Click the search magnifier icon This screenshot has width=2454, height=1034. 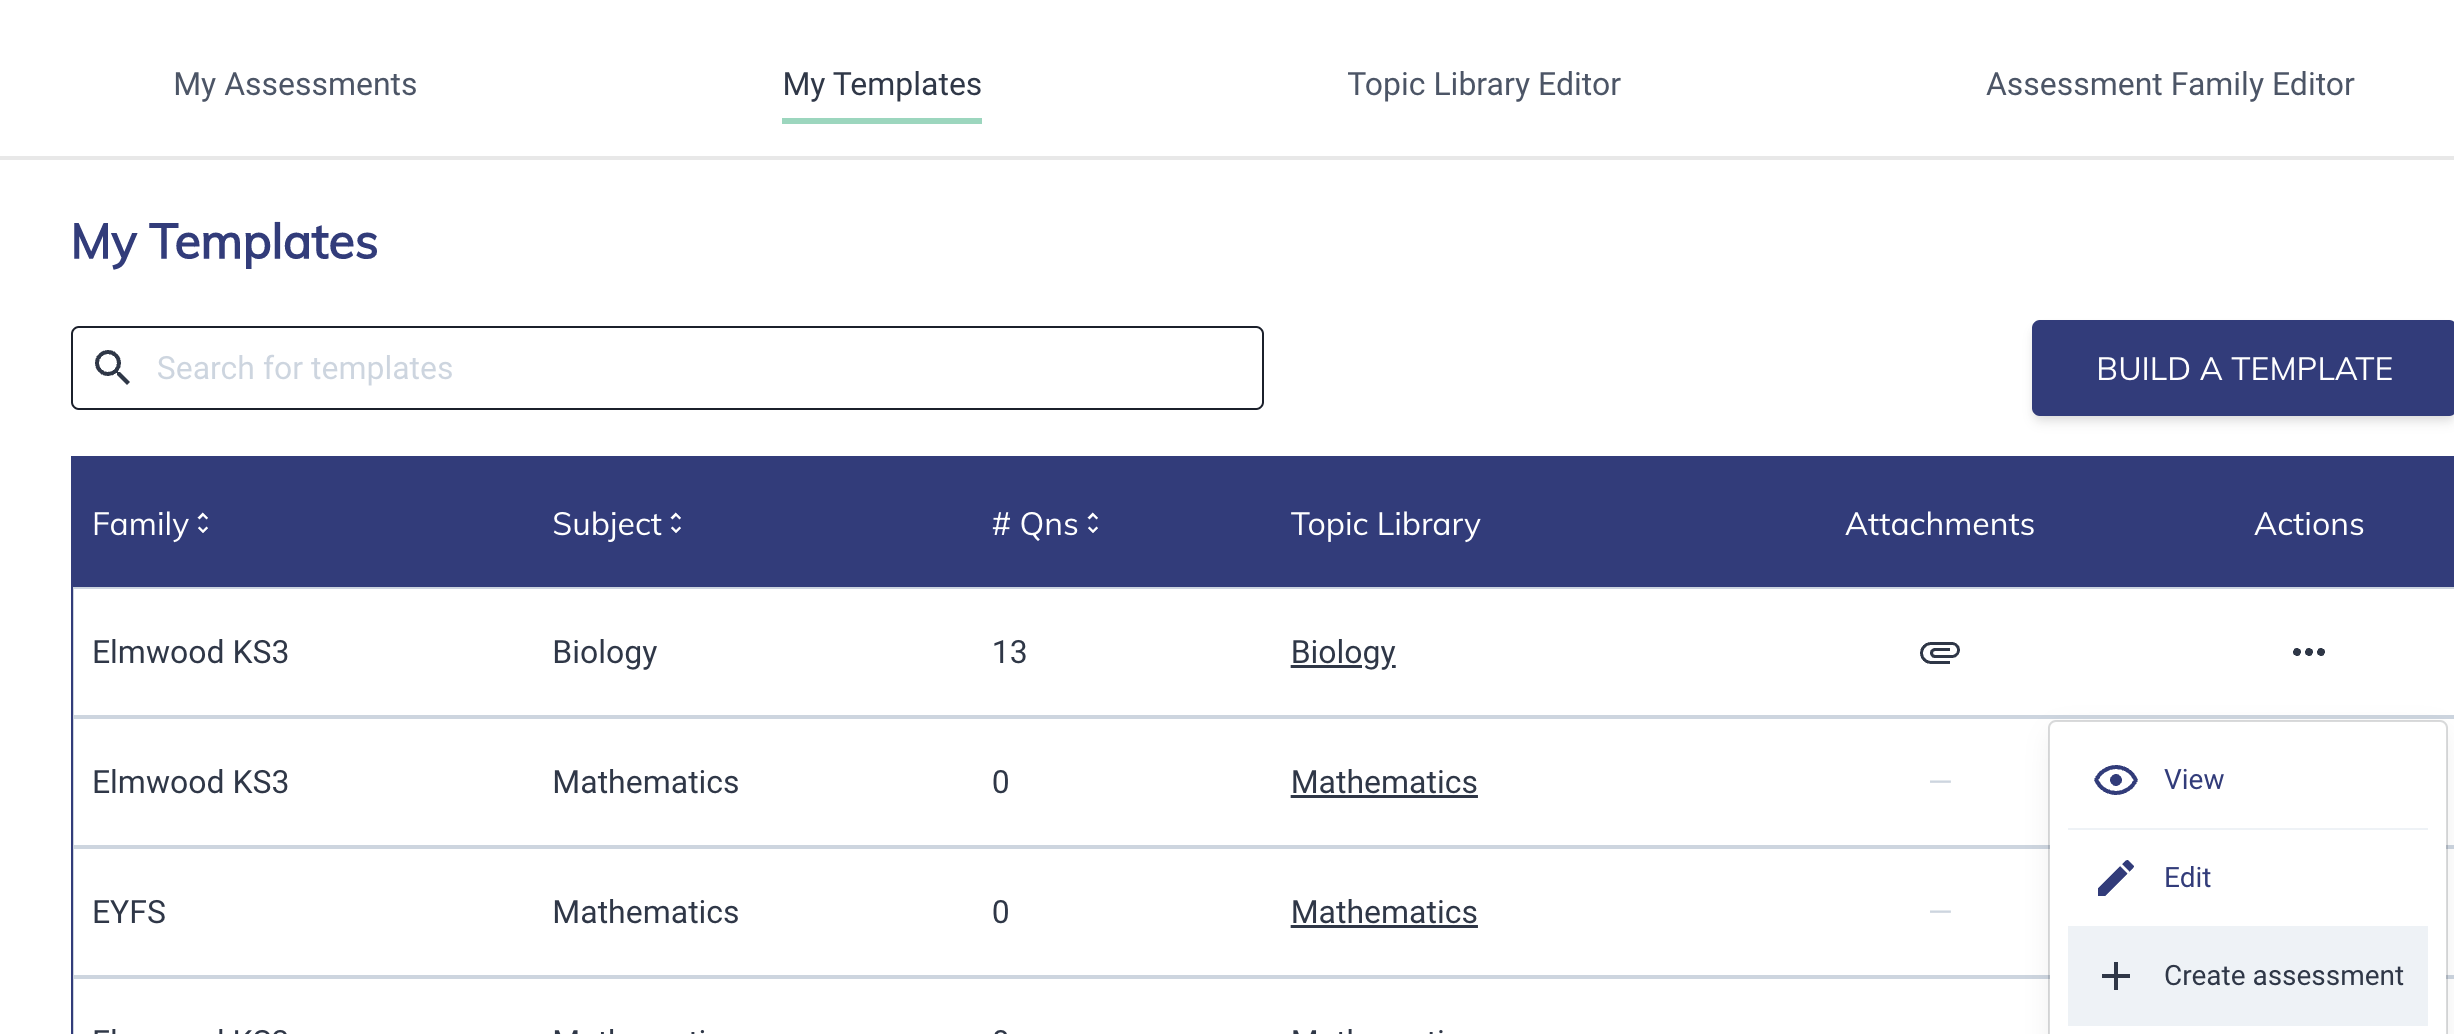click(112, 368)
